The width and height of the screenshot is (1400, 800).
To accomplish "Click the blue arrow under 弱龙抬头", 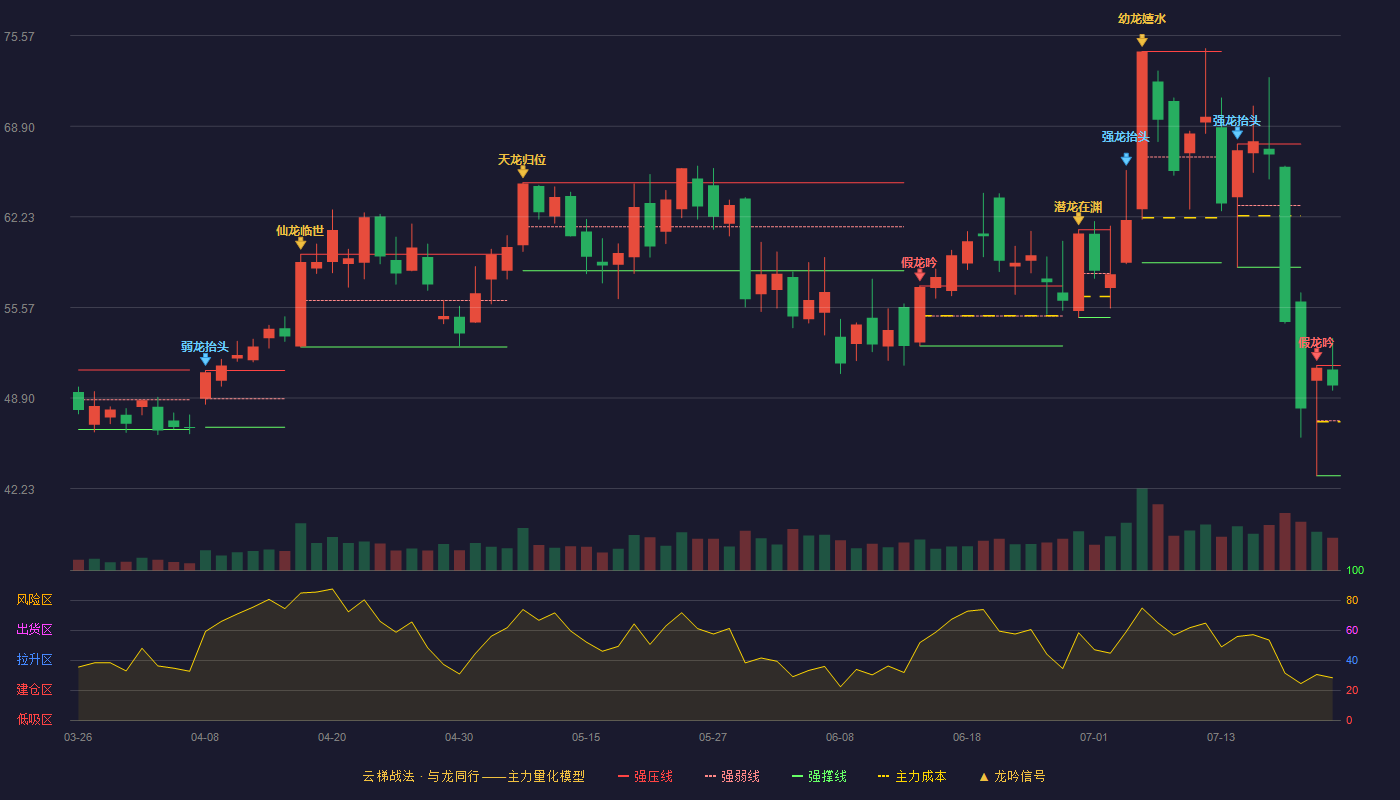I will pyautogui.click(x=205, y=360).
